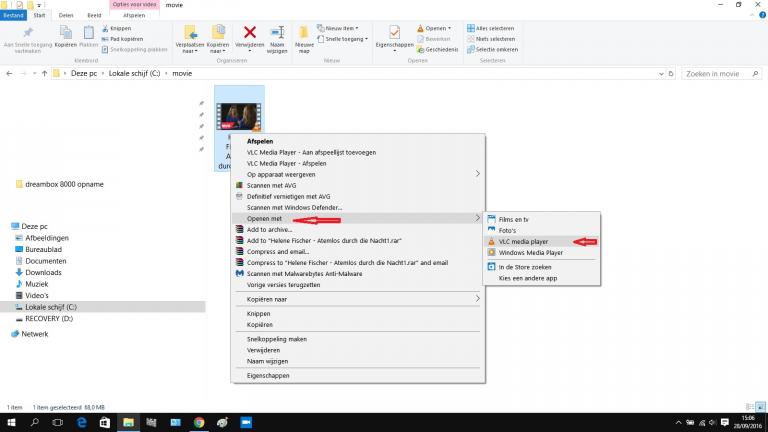768x432 pixels.
Task: Click the red Verwijderen X icon in ribbon
Action: [x=250, y=34]
